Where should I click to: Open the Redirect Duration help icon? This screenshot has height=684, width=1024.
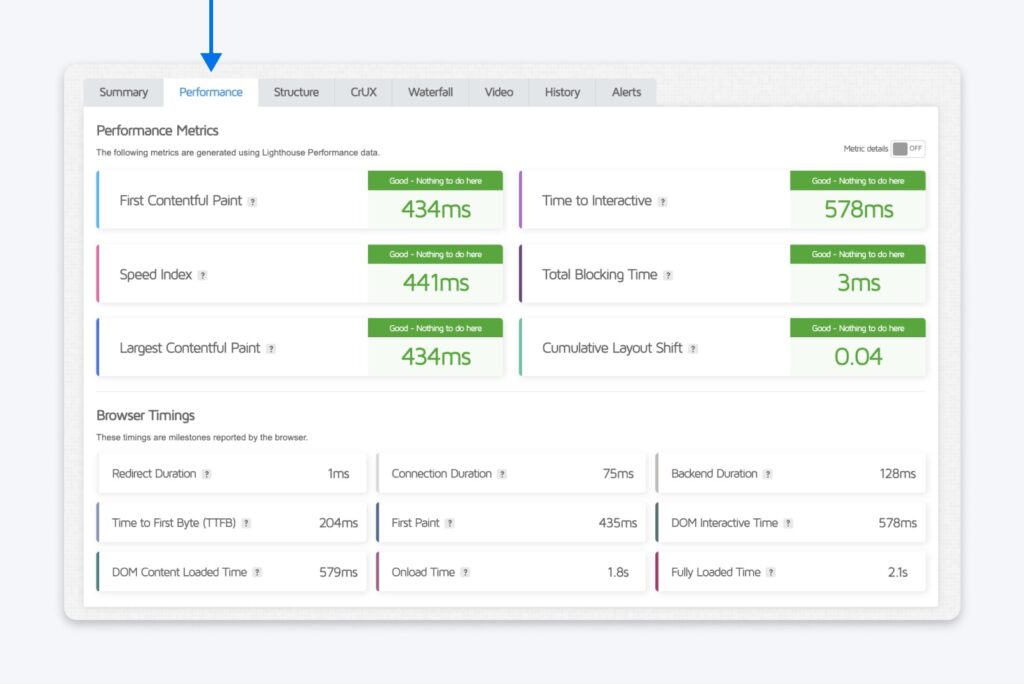(x=207, y=473)
